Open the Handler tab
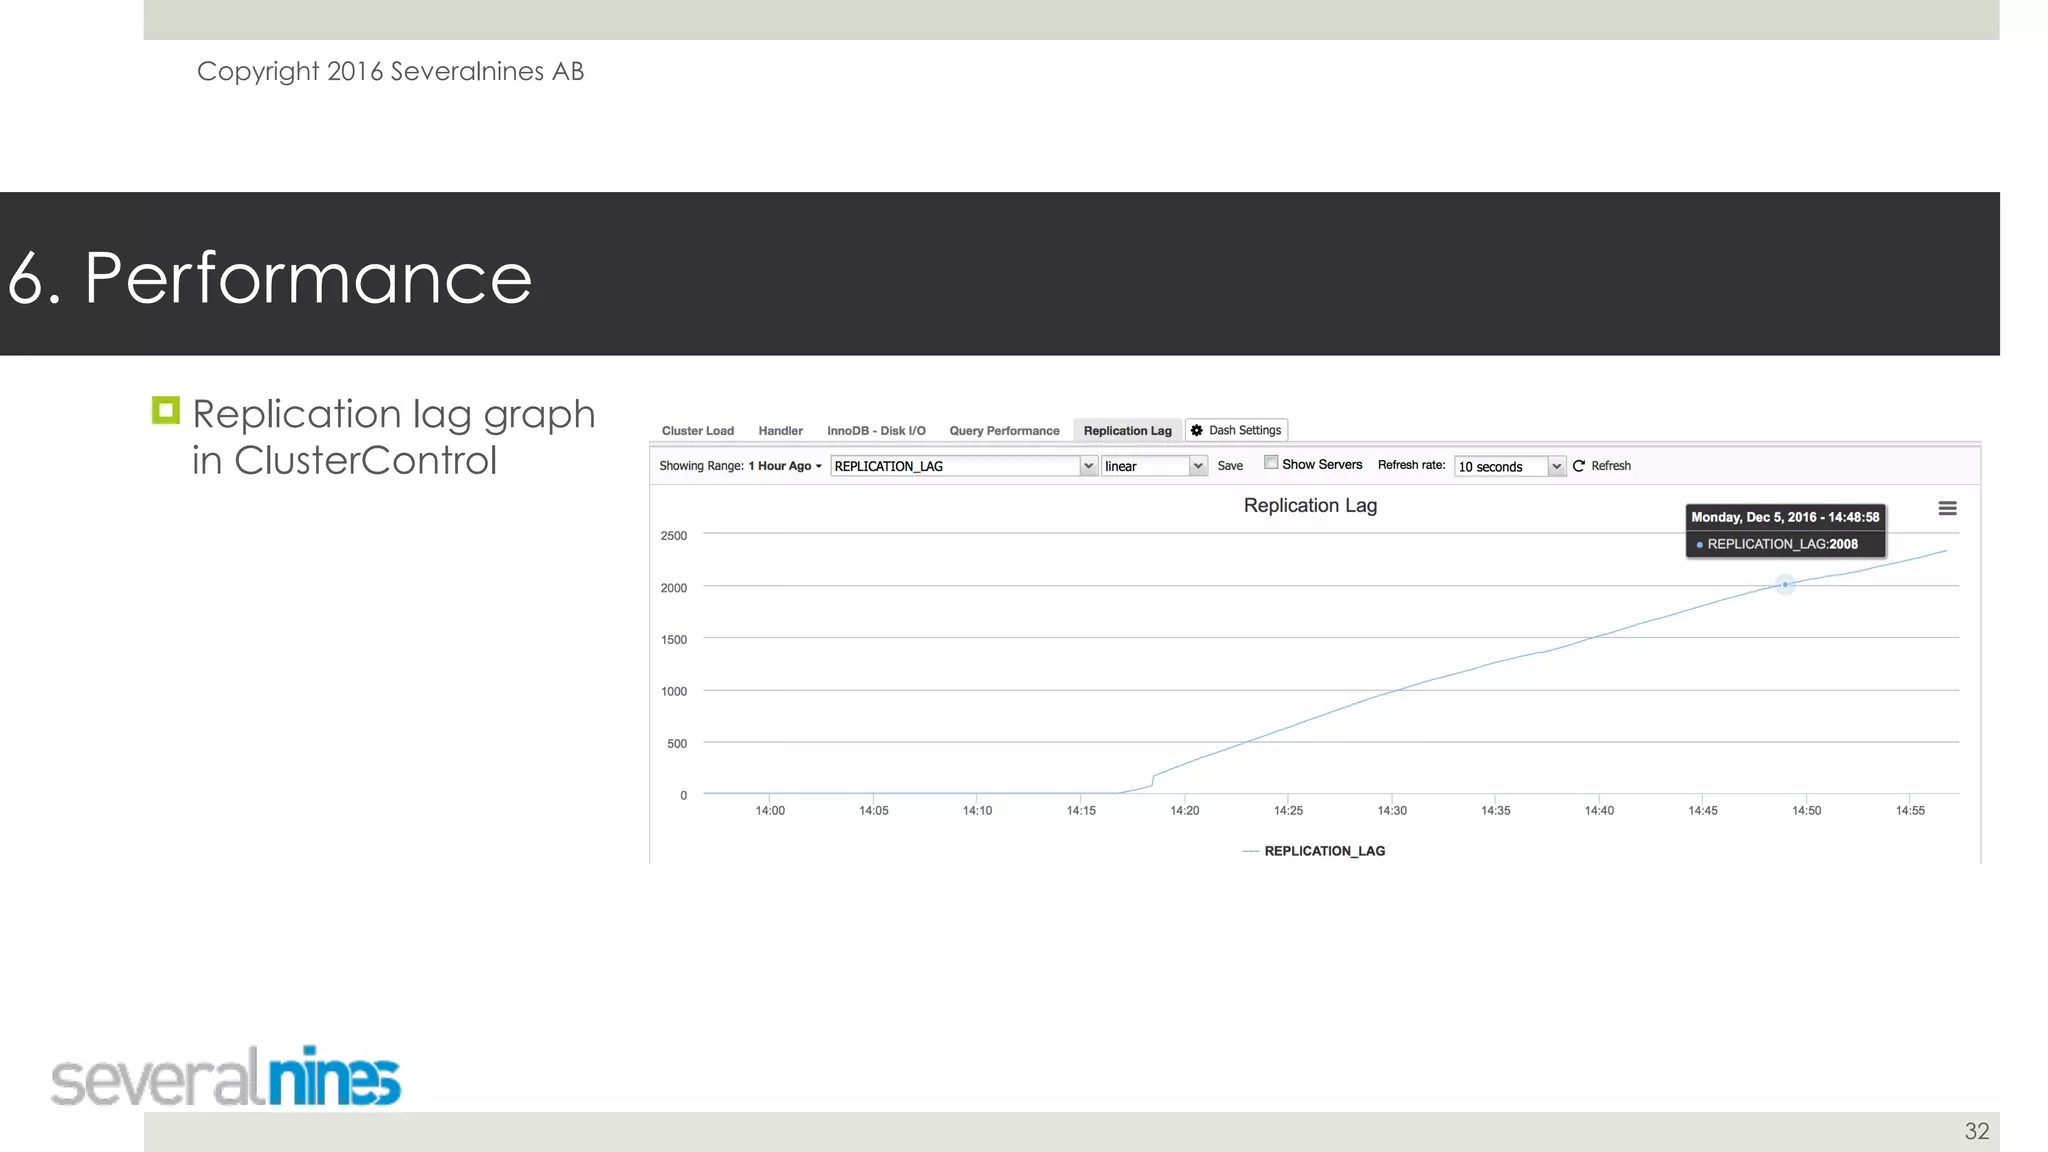The image size is (2048, 1152). pos(780,431)
